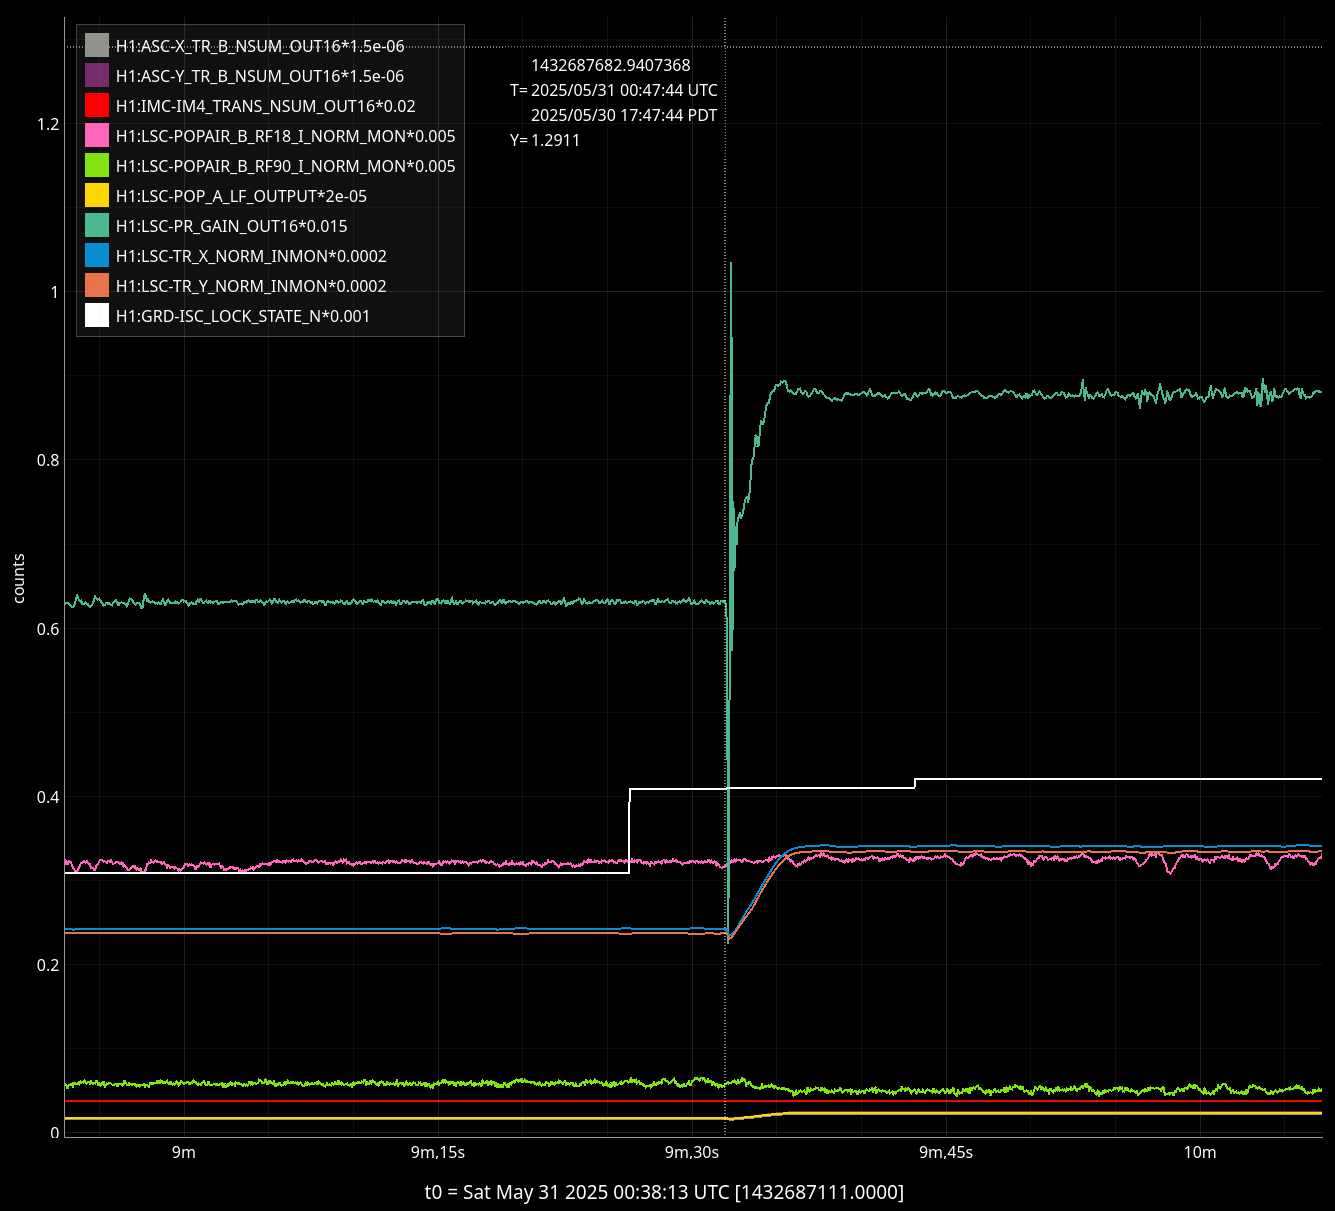The height and width of the screenshot is (1211, 1335).
Task: Click the purple ASC-Y_TR_B_NSUM legend swatch
Action: coord(97,76)
